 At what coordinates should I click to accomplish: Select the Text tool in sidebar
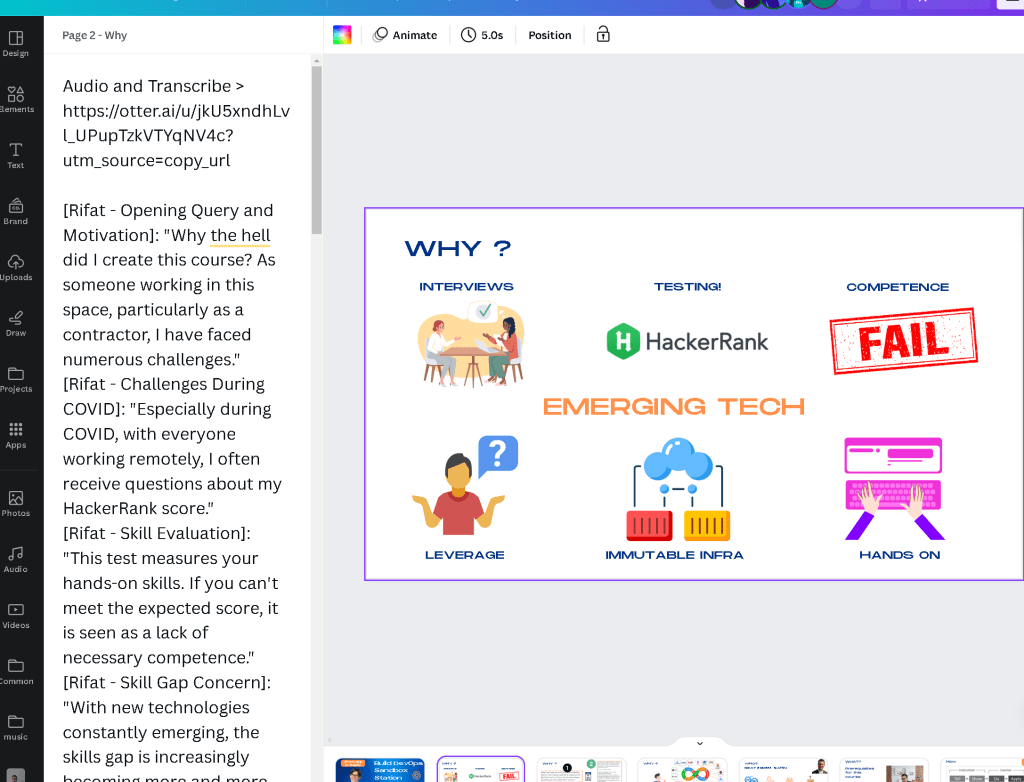(16, 156)
